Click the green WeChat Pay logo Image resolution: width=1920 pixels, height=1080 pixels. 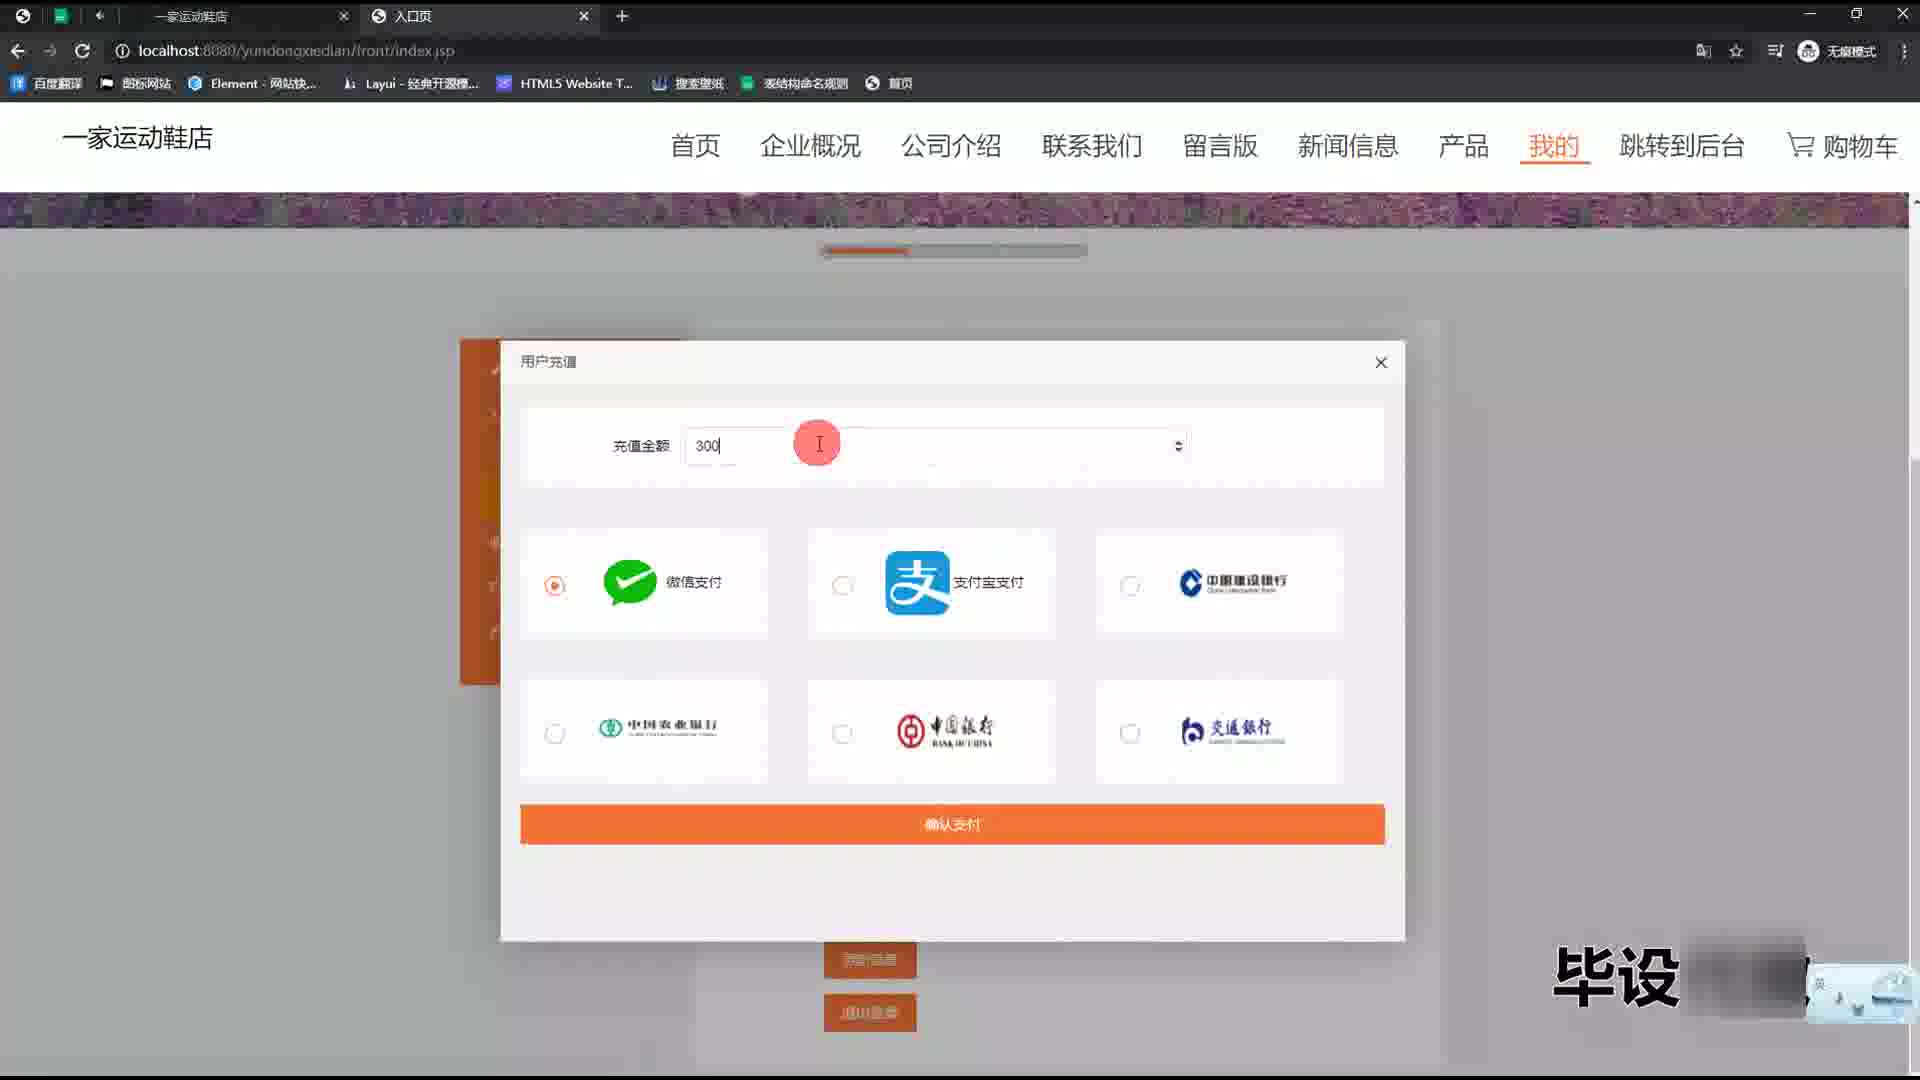click(x=630, y=582)
